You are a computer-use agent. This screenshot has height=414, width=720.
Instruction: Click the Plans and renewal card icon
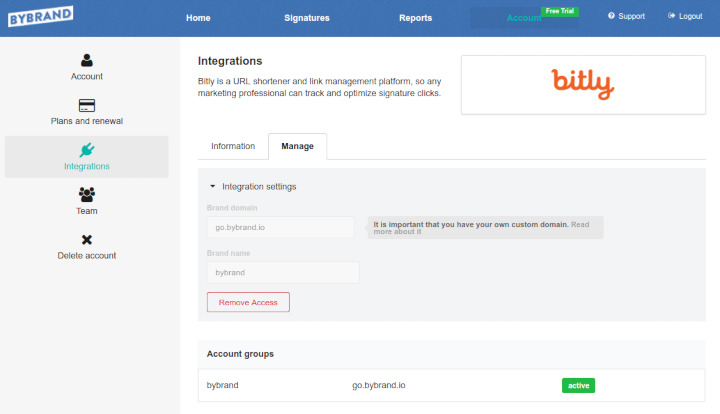coord(87,105)
